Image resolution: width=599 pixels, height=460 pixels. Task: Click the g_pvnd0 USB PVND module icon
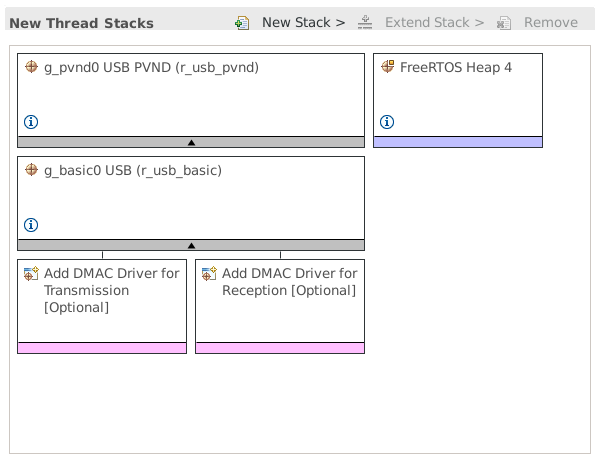click(31, 66)
